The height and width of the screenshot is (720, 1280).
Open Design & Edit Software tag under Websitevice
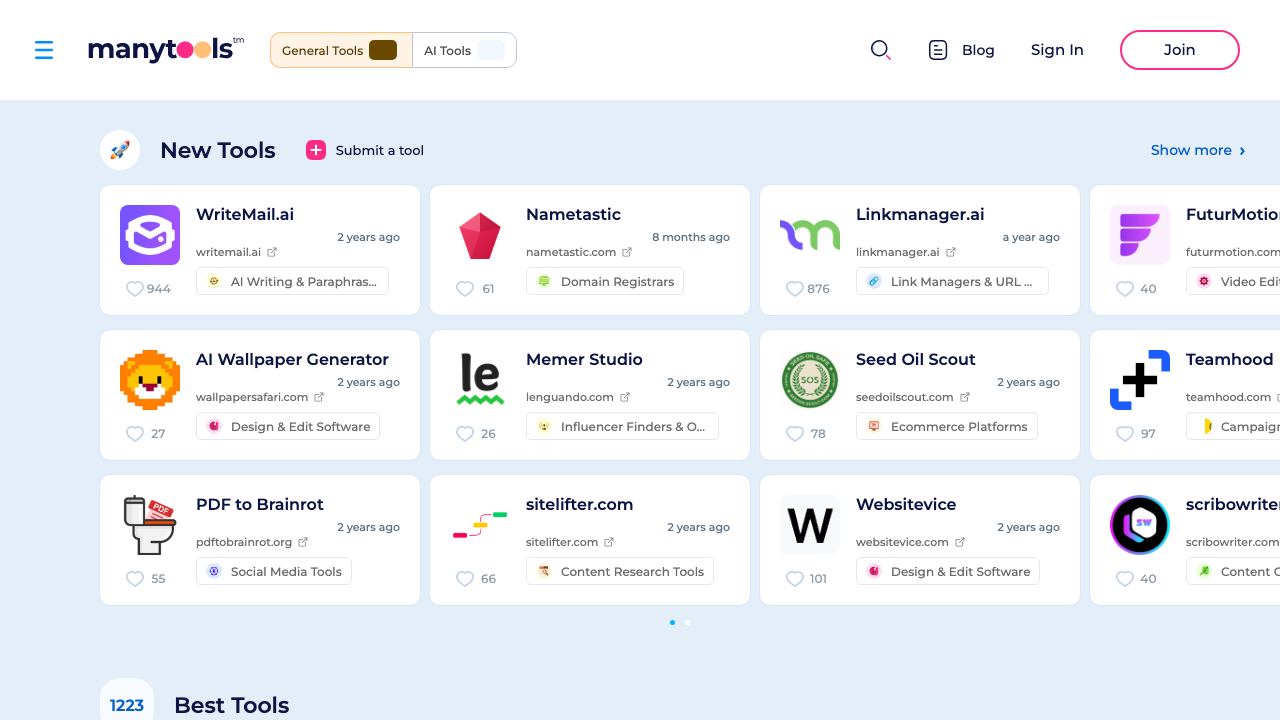[x=948, y=571]
